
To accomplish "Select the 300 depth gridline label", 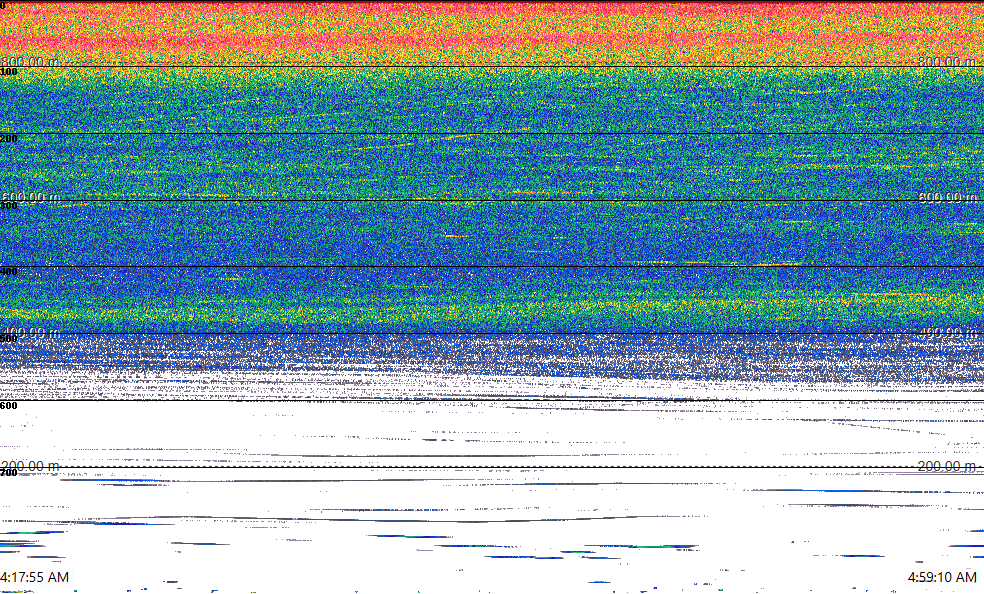I will pos(9,206).
